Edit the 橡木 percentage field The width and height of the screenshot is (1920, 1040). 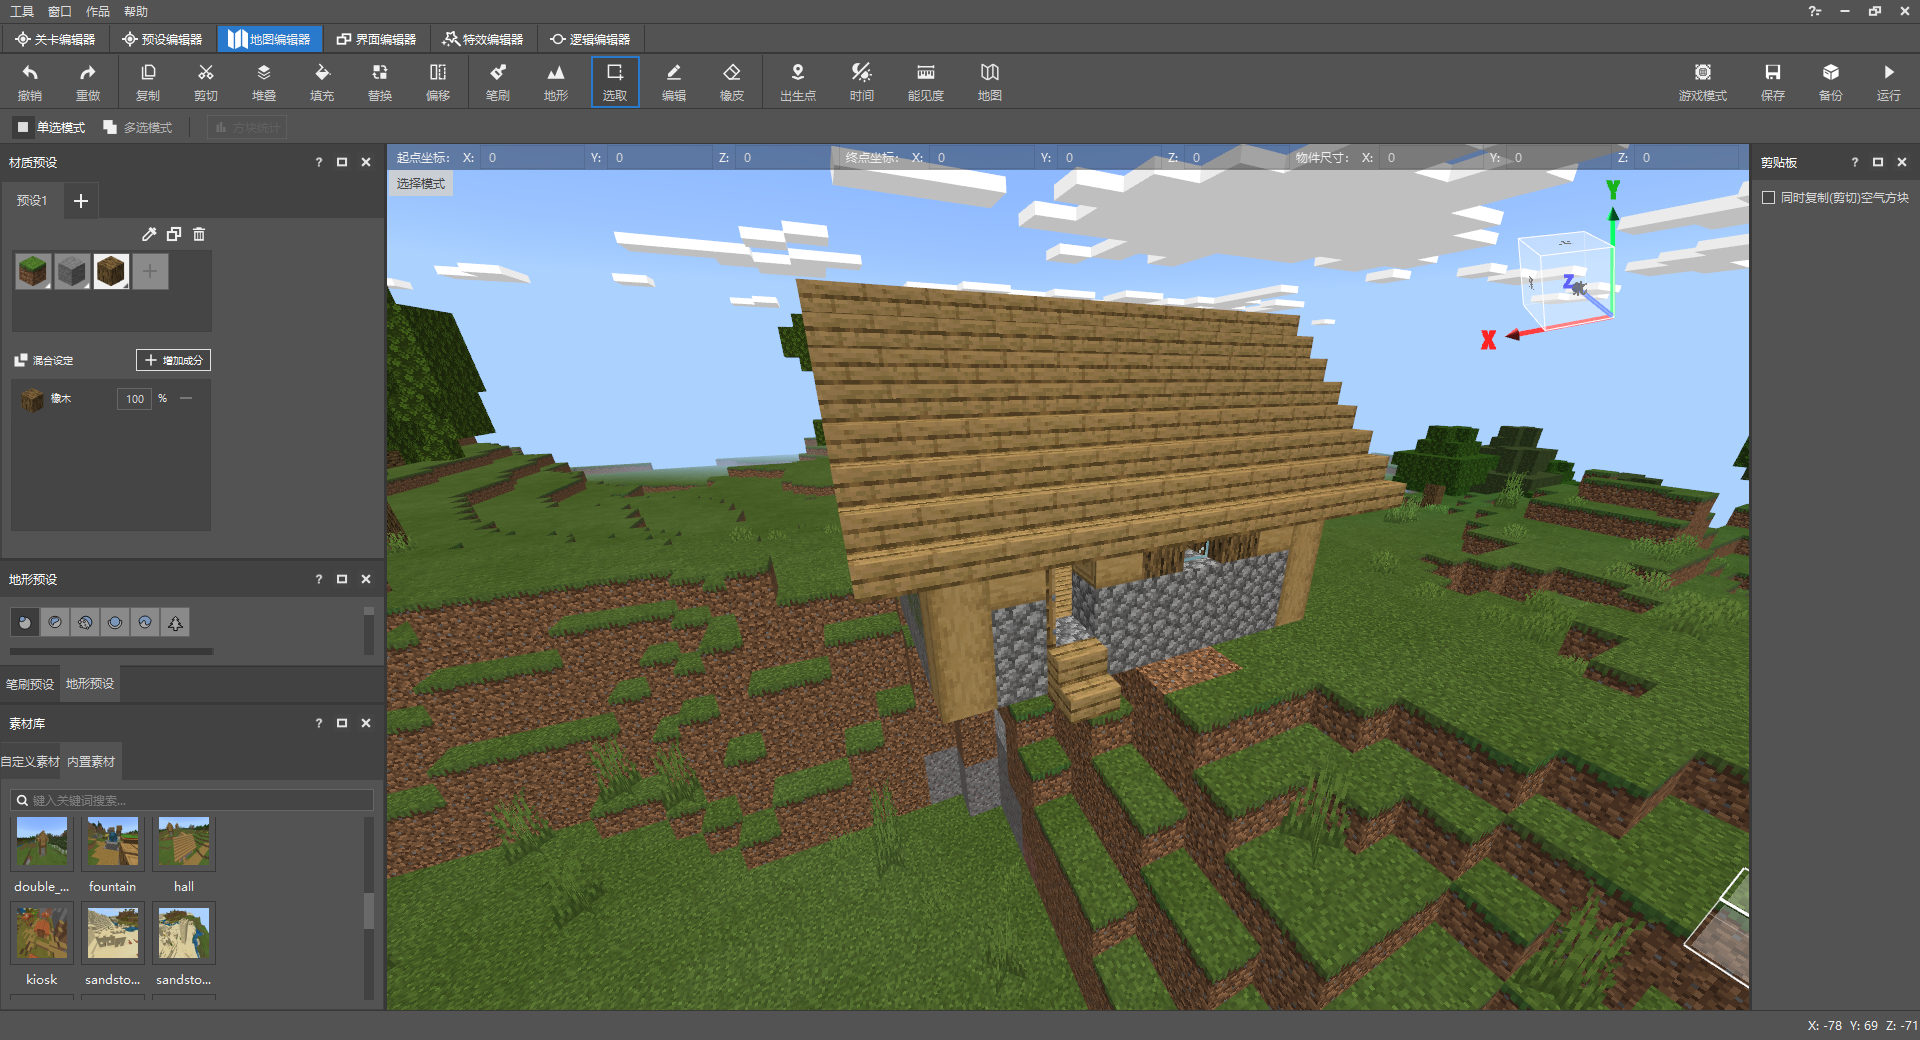click(x=134, y=398)
